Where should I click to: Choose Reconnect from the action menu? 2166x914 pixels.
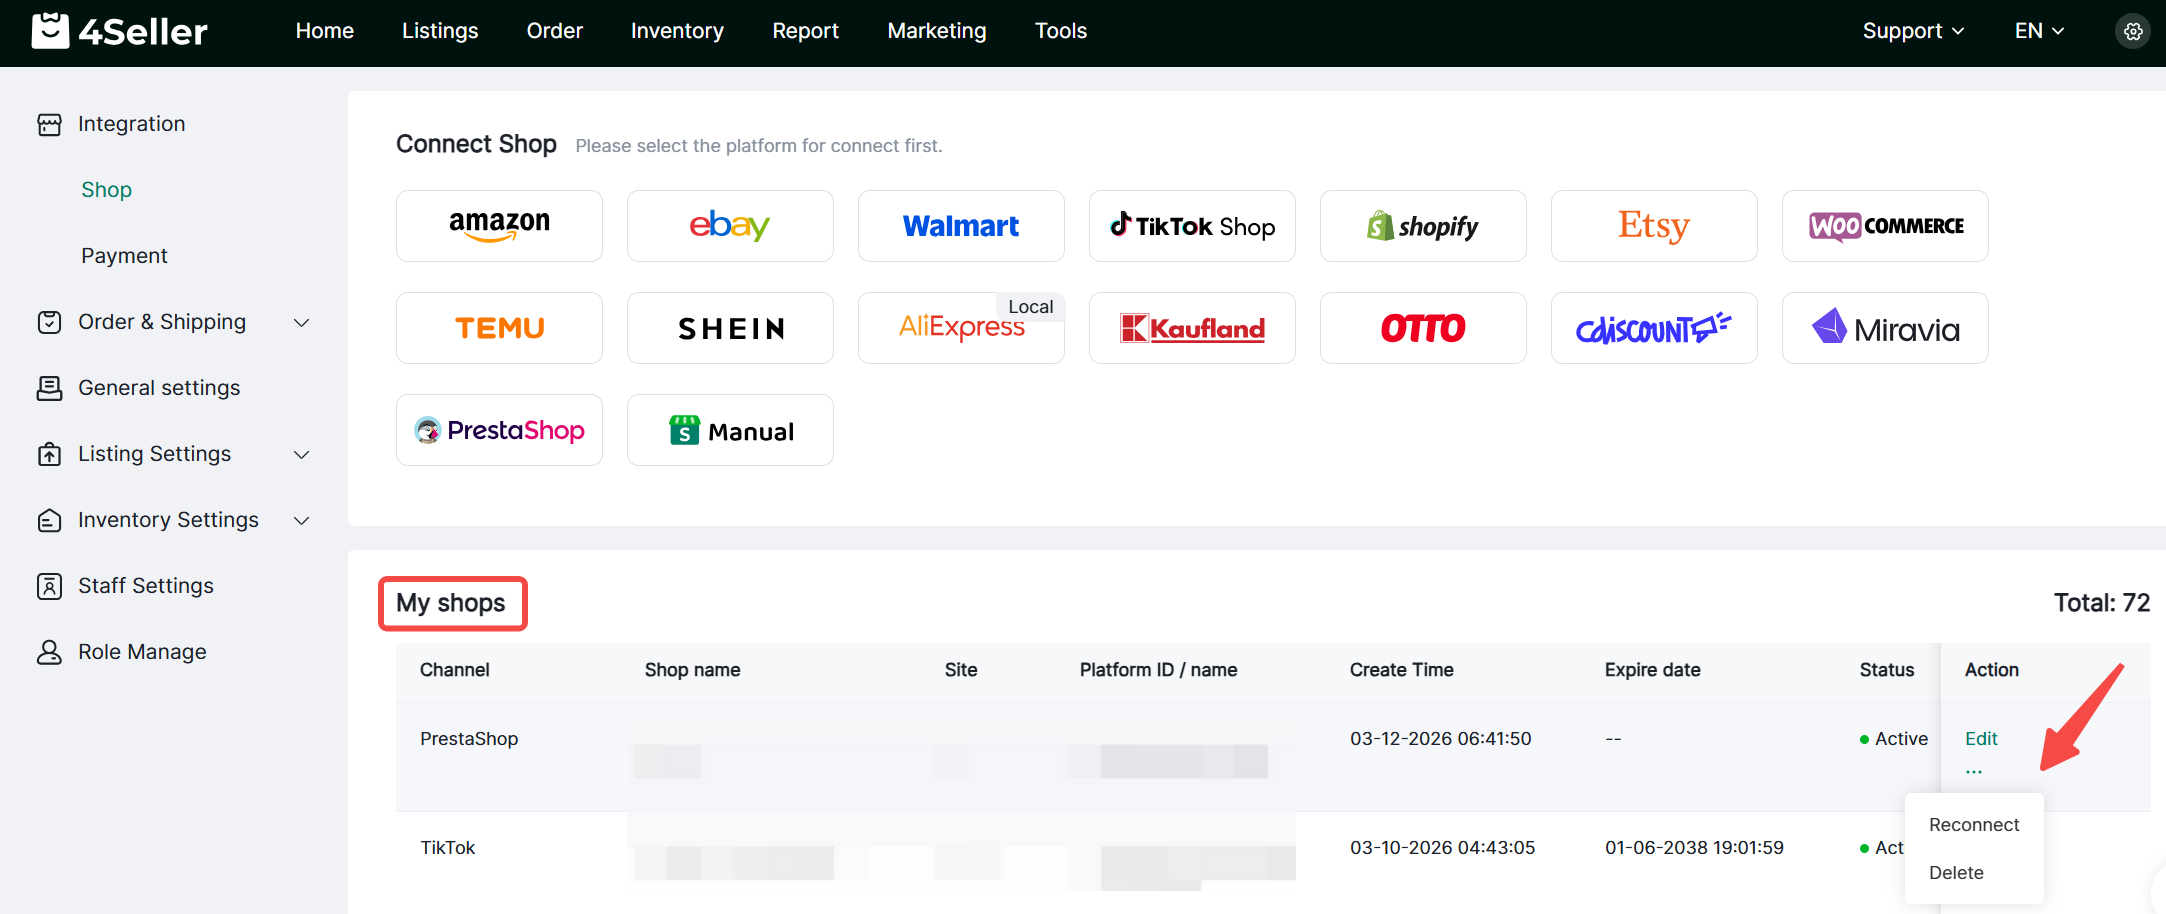point(1973,825)
